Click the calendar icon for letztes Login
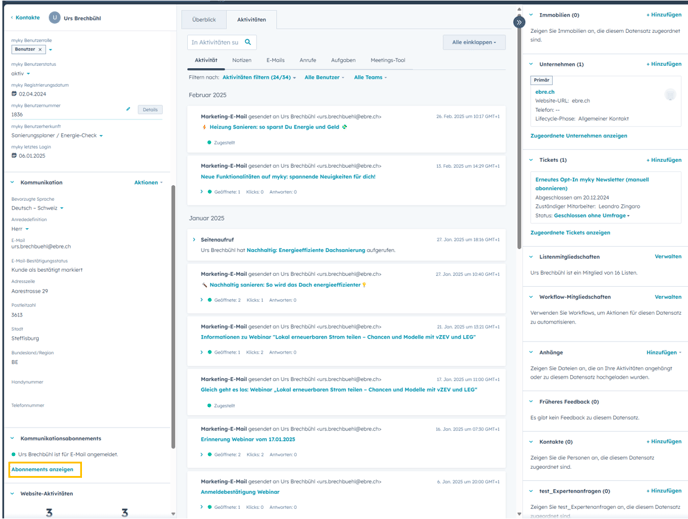The width and height of the screenshot is (688, 519). click(14, 156)
